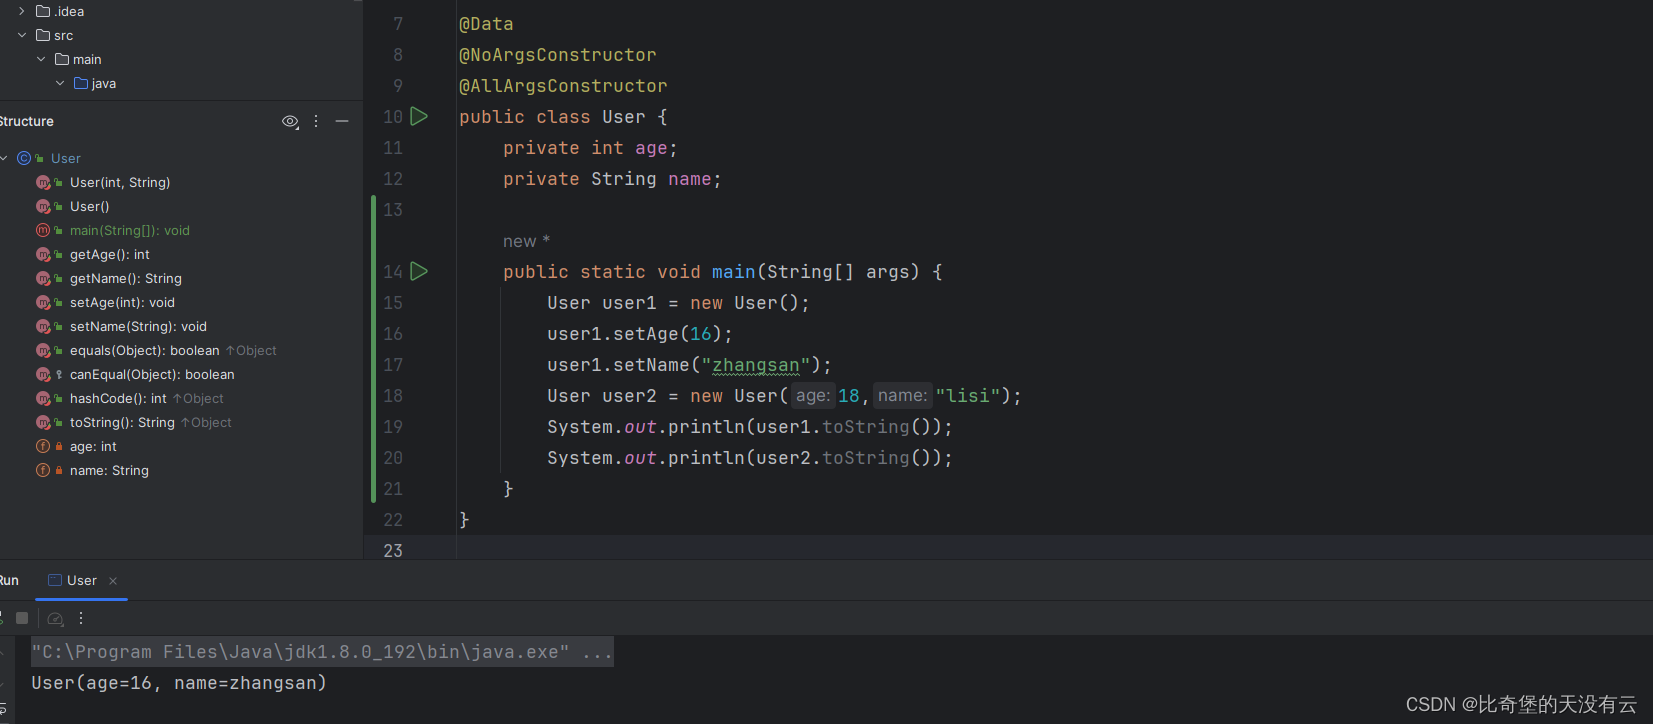Toggle Structure view options eye icon
Viewport: 1653px width, 724px height.
[290, 121]
